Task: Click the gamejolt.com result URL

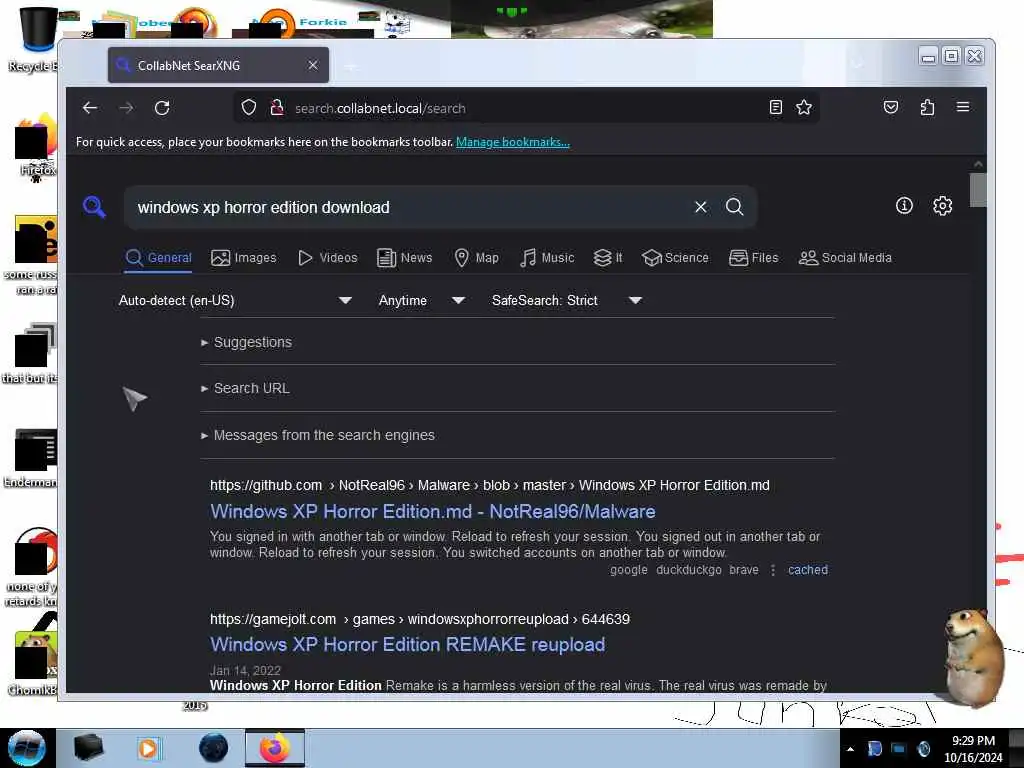Action: point(420,619)
